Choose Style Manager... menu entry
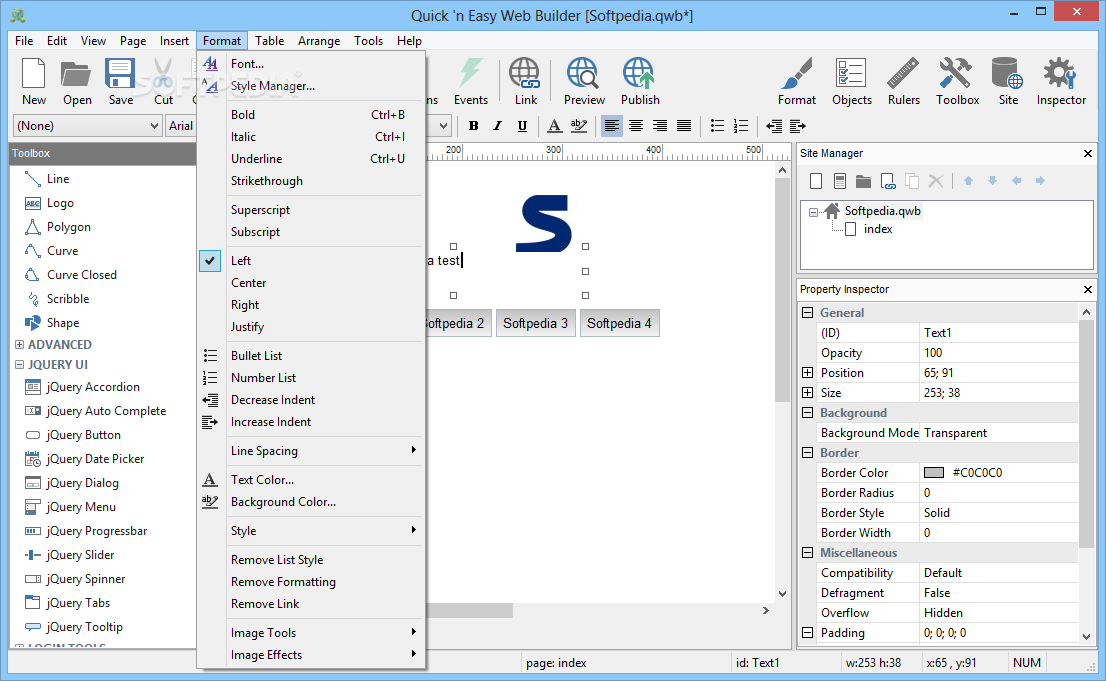 click(x=310, y=85)
